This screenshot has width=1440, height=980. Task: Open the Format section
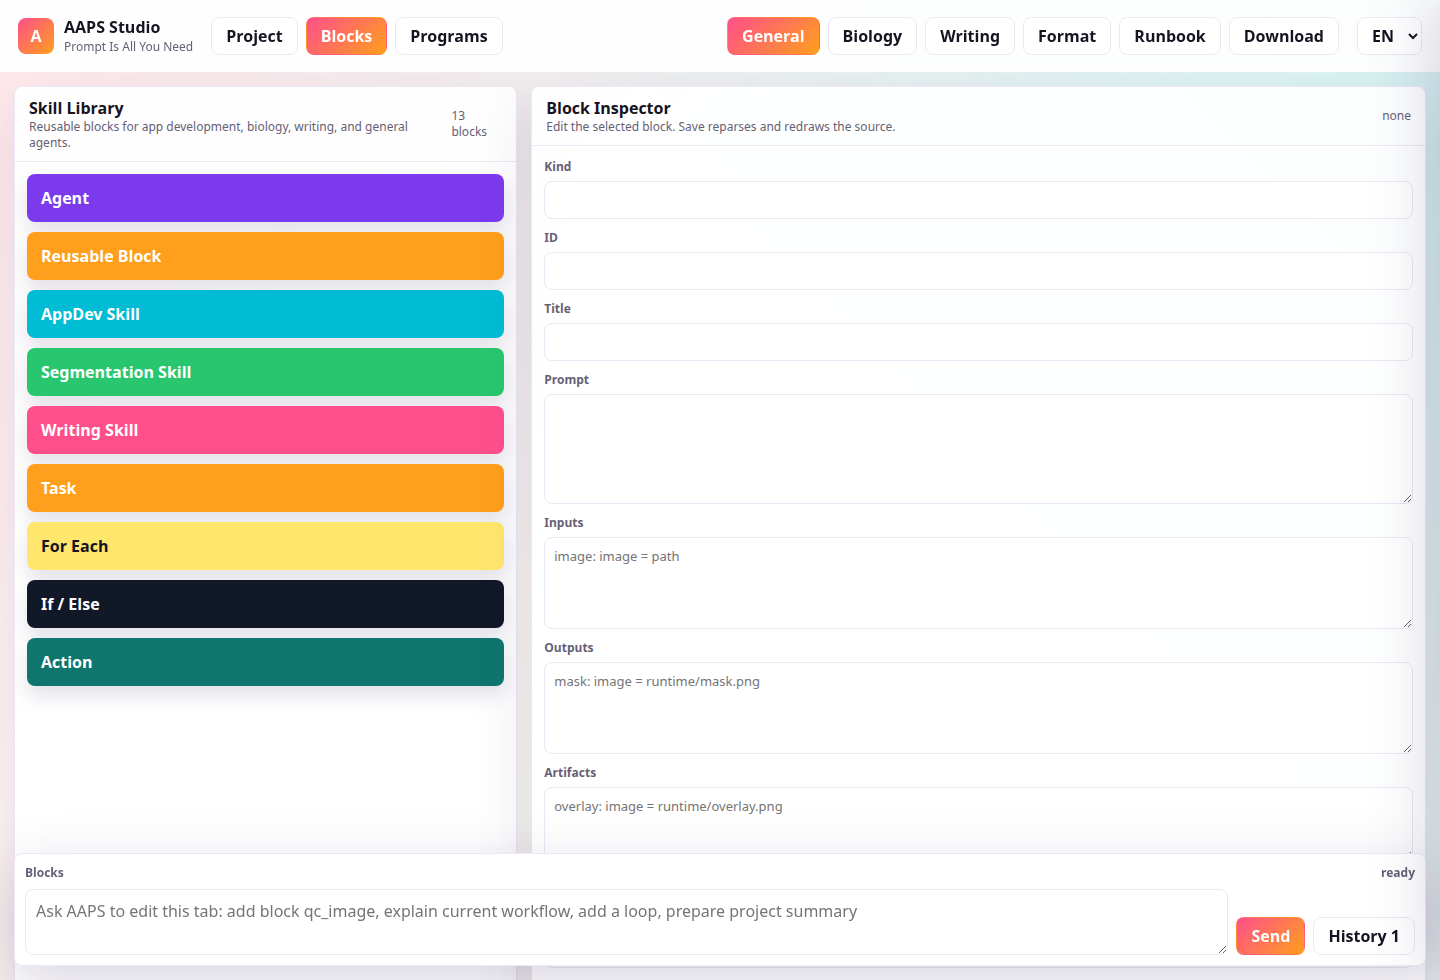(1067, 36)
